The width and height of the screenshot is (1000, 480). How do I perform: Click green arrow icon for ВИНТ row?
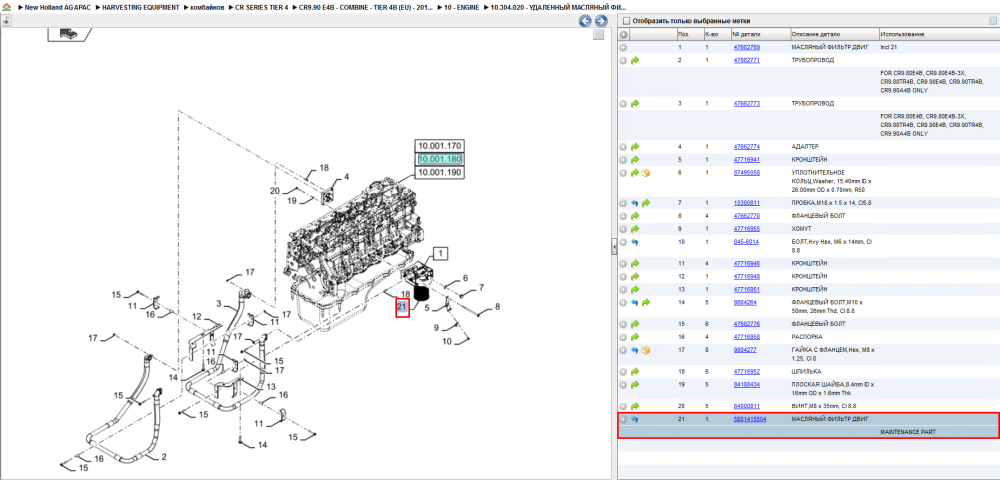pyautogui.click(x=635, y=406)
